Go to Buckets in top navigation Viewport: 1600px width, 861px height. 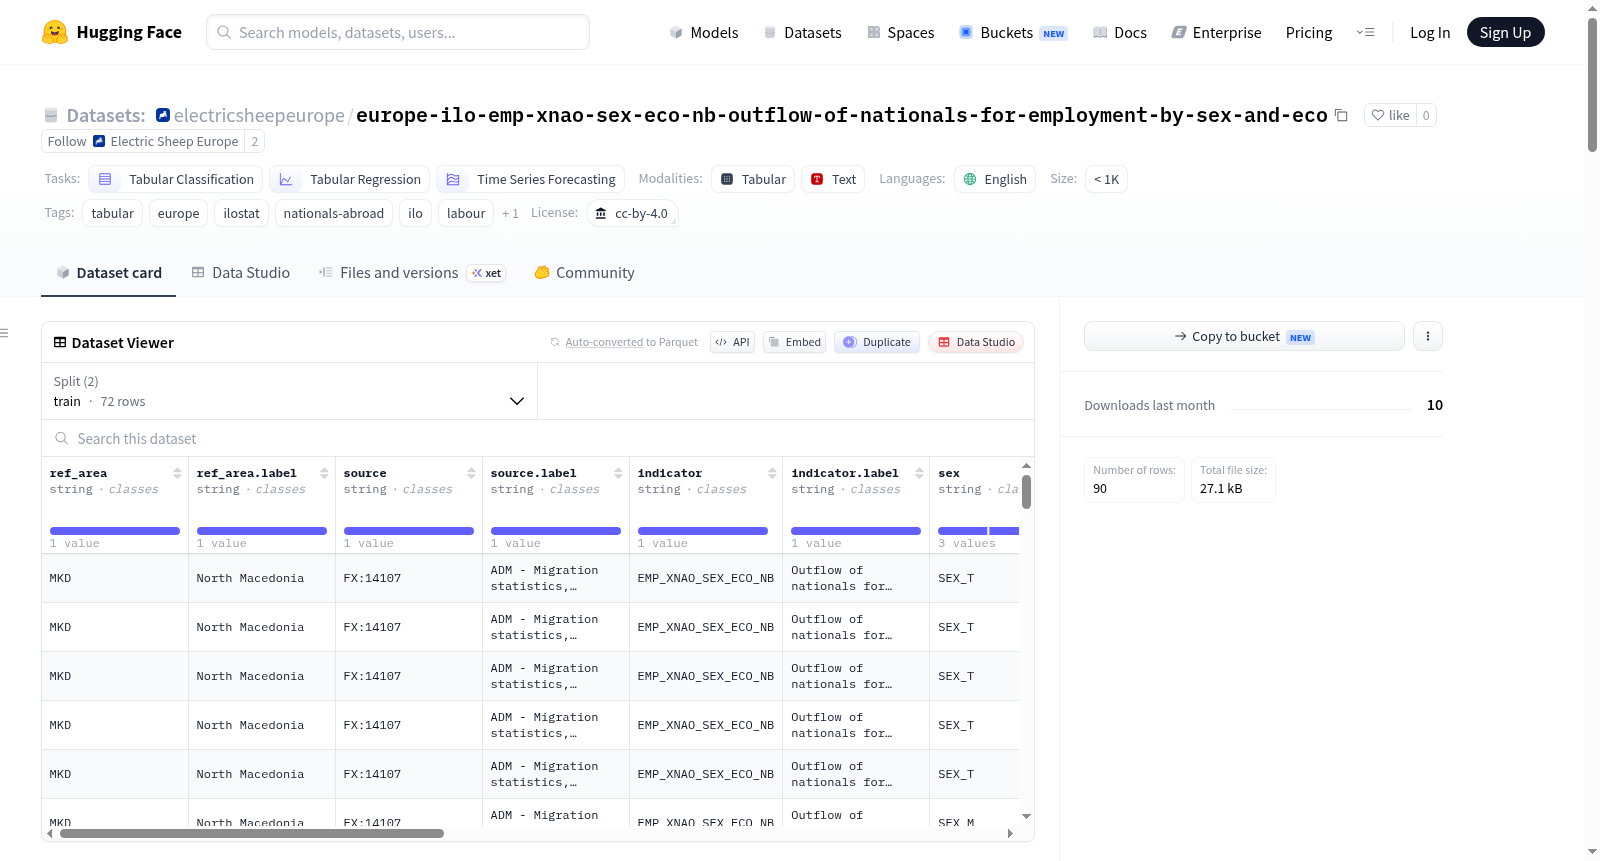(x=1013, y=32)
